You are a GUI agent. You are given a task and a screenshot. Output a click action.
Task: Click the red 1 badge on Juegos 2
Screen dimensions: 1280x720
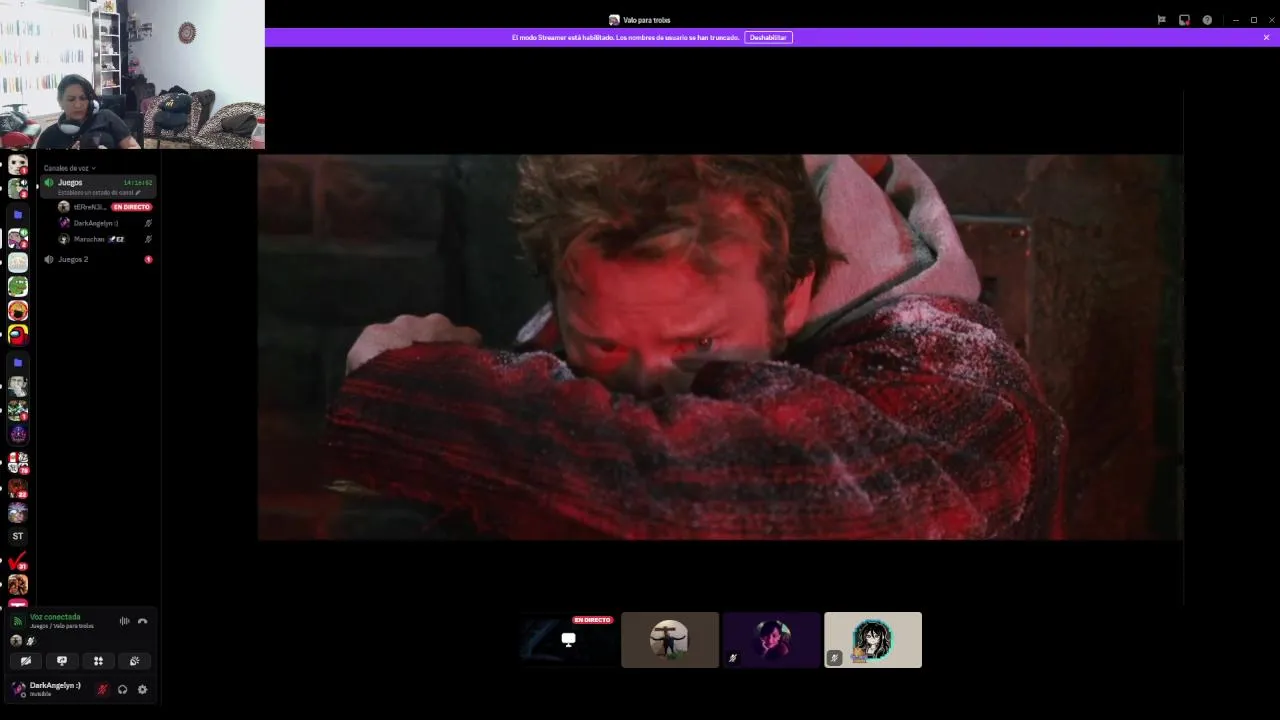(x=148, y=259)
